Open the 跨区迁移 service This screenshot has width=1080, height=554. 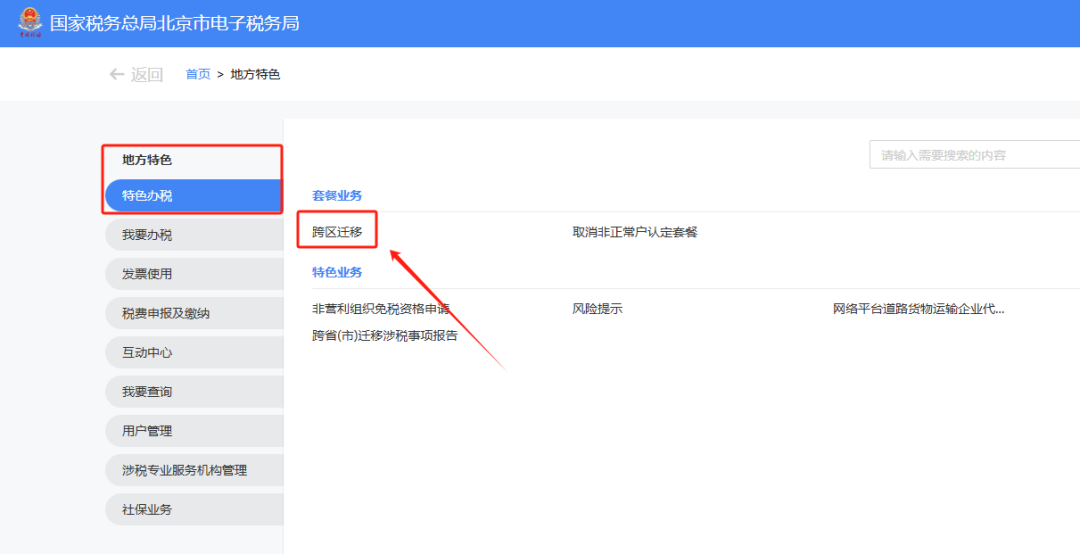click(337, 232)
